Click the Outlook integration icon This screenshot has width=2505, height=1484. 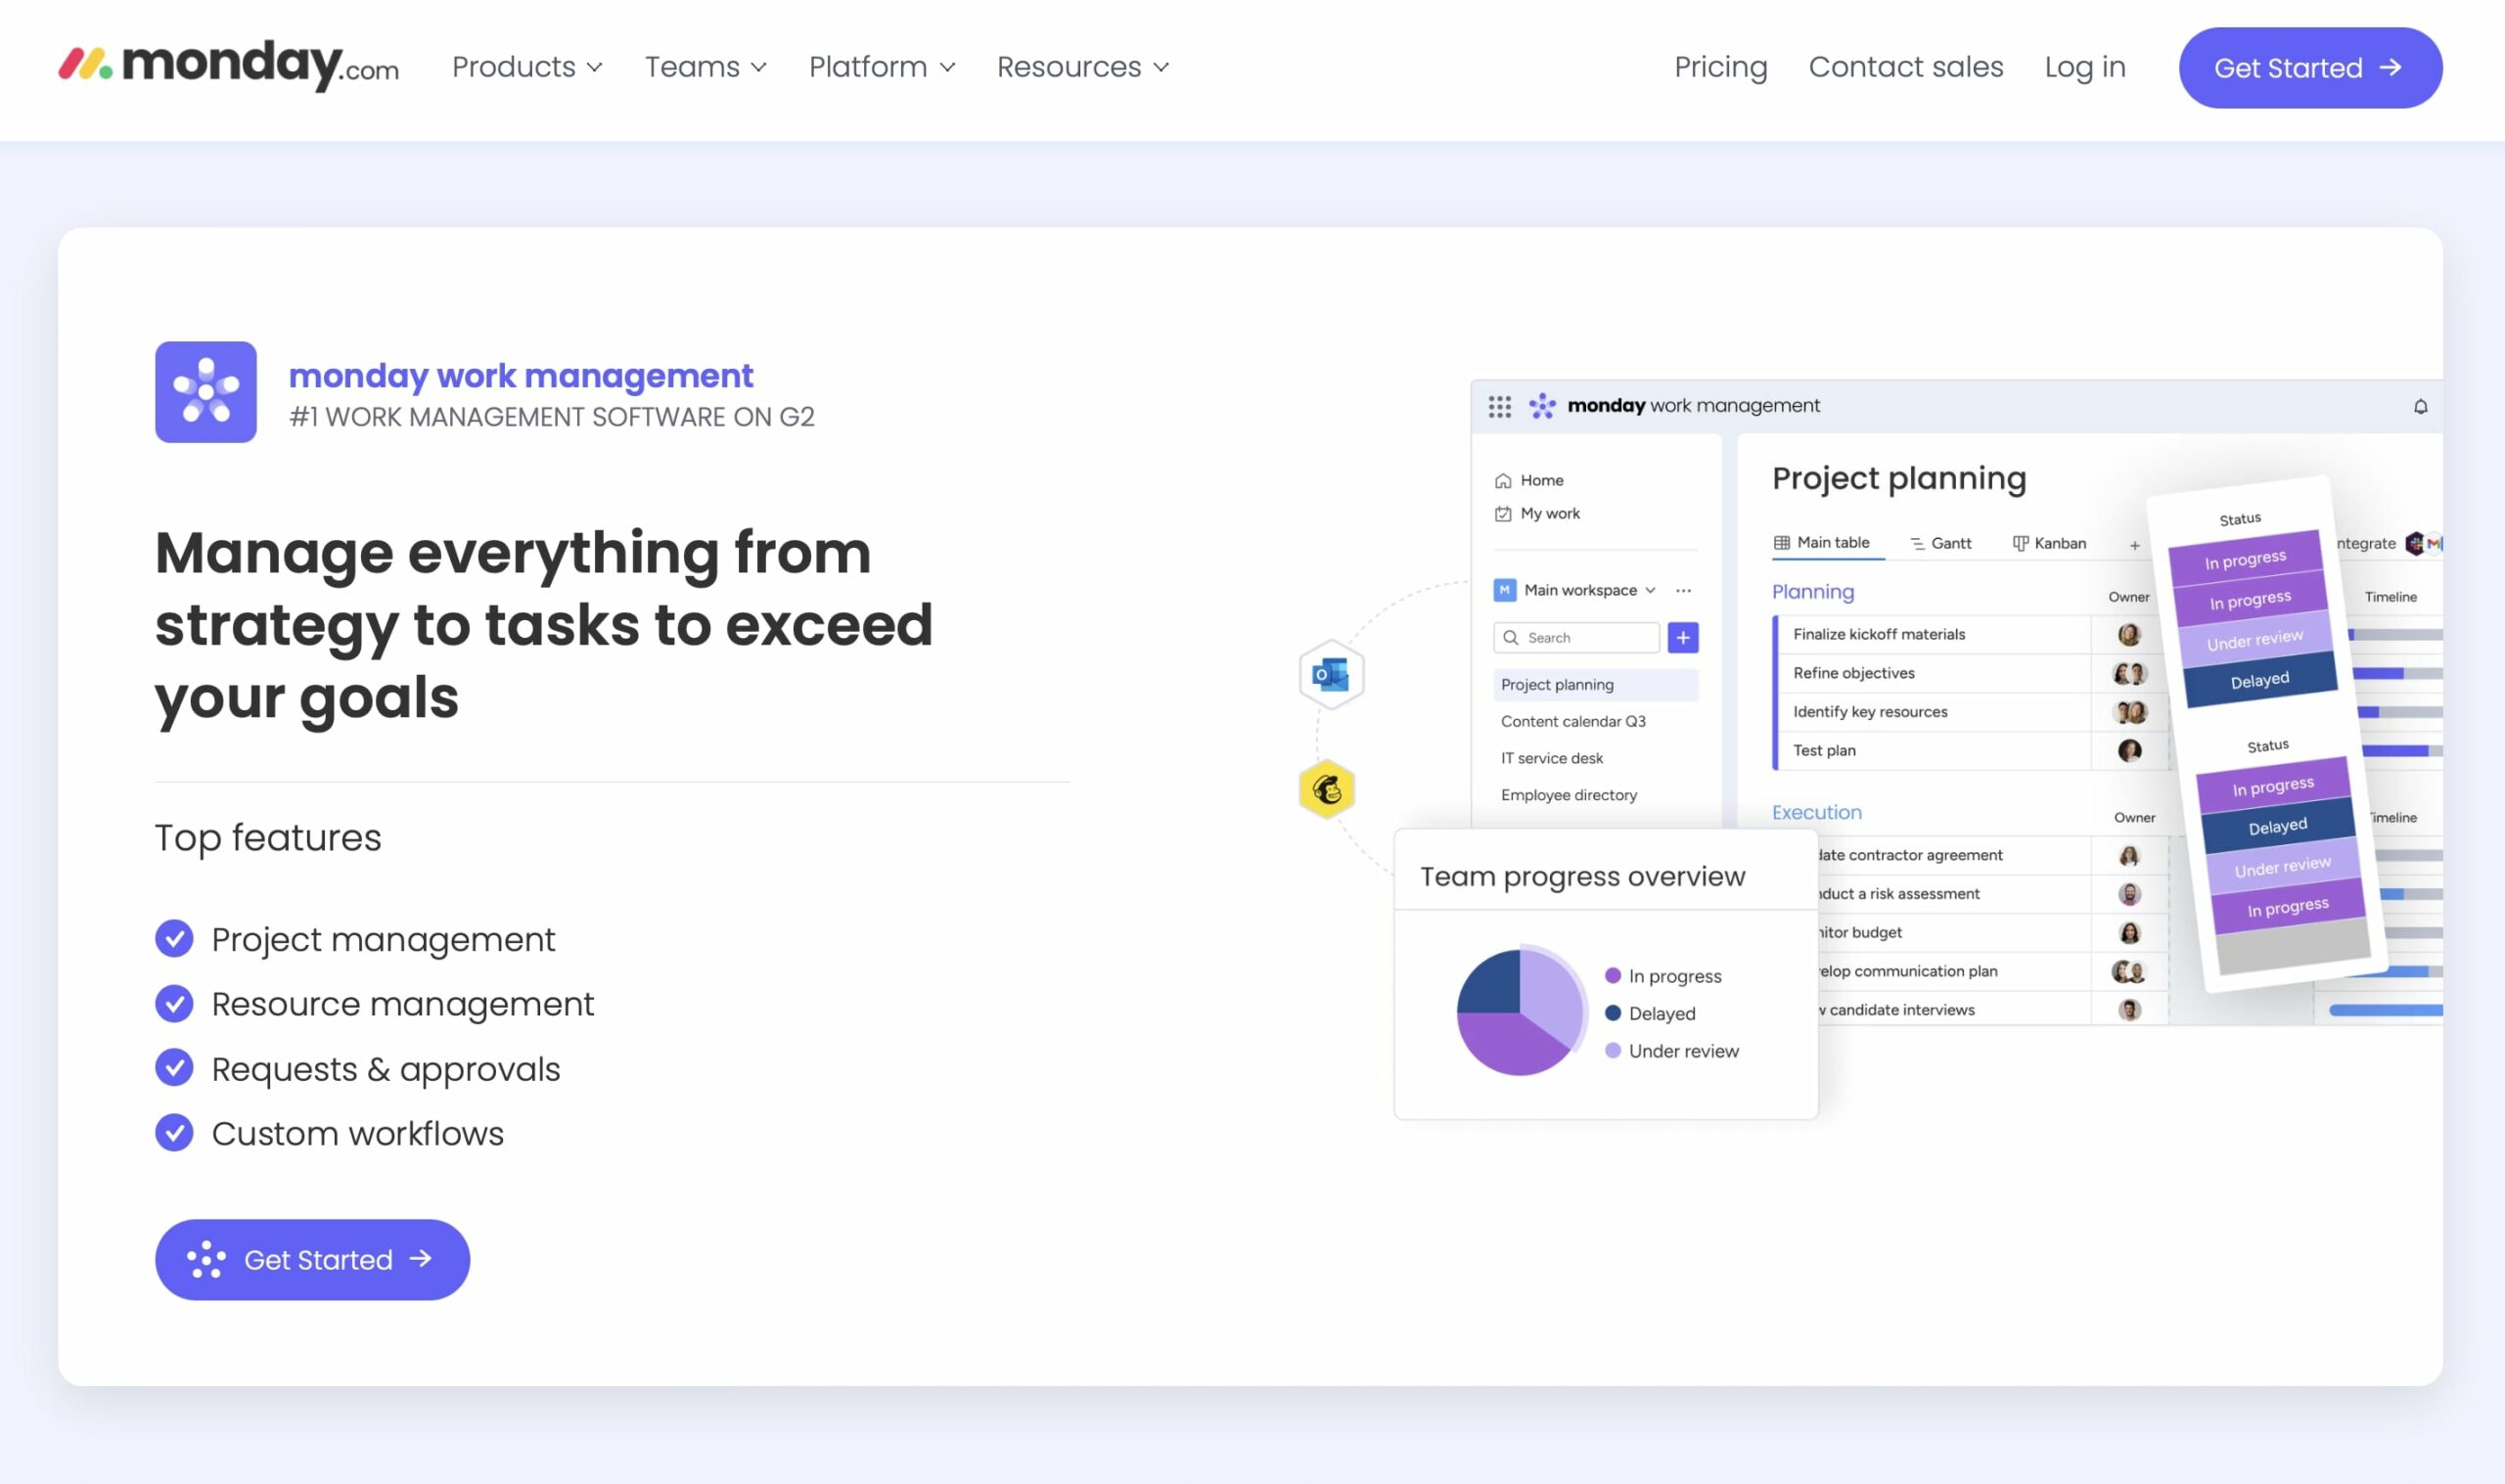click(1330, 673)
